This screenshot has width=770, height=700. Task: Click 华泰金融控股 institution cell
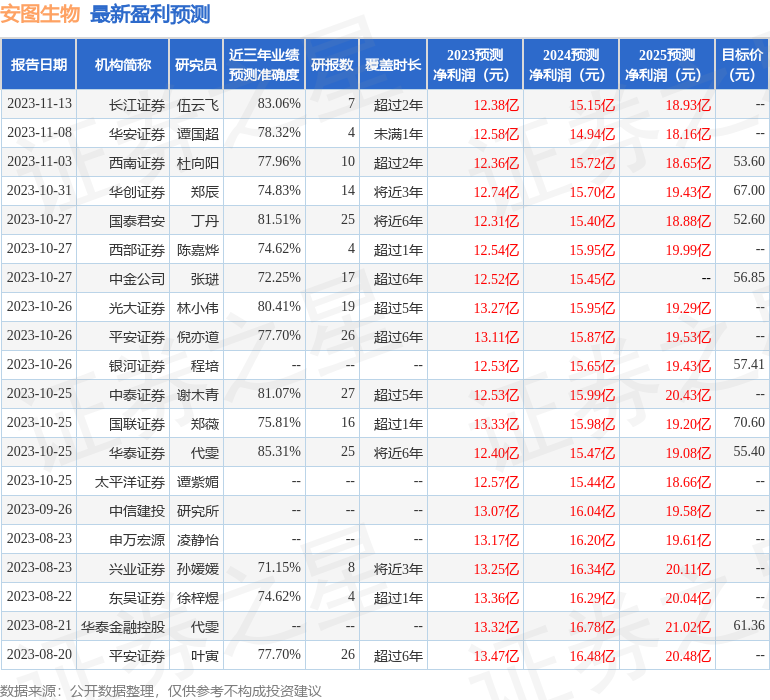123,626
